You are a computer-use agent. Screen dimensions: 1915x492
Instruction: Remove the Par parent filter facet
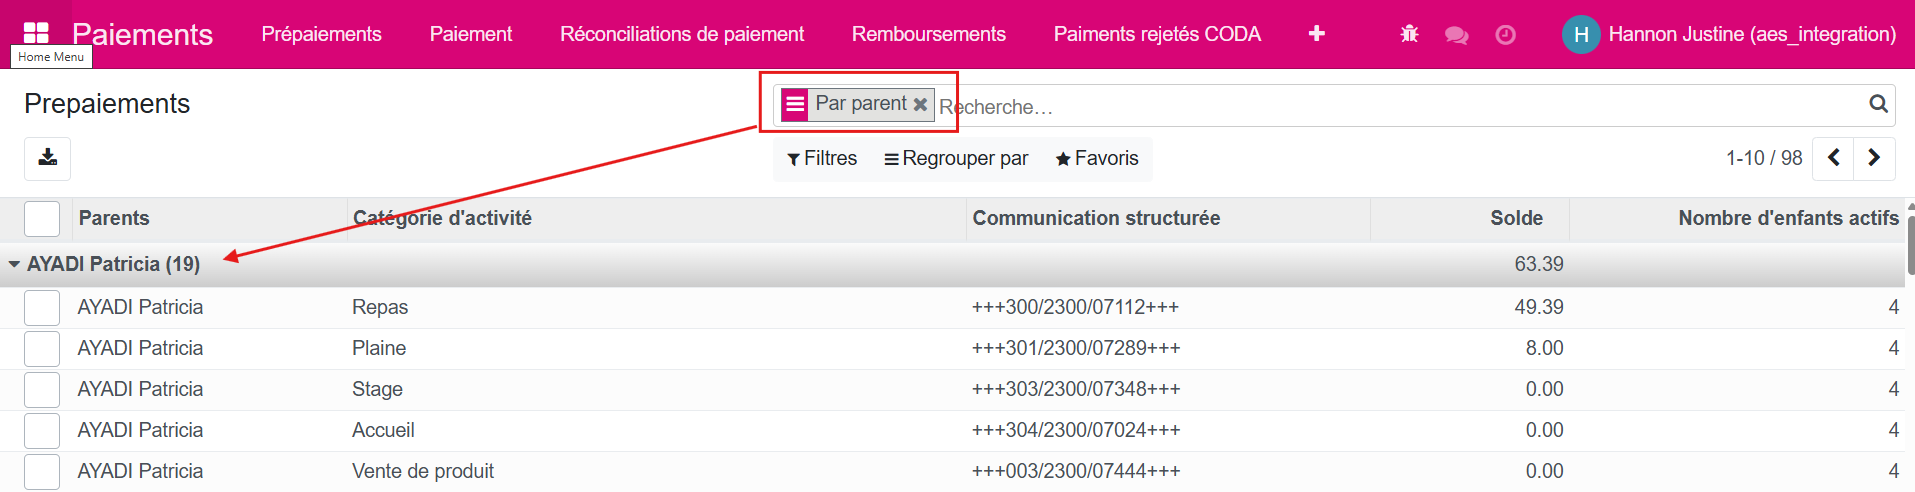(920, 104)
